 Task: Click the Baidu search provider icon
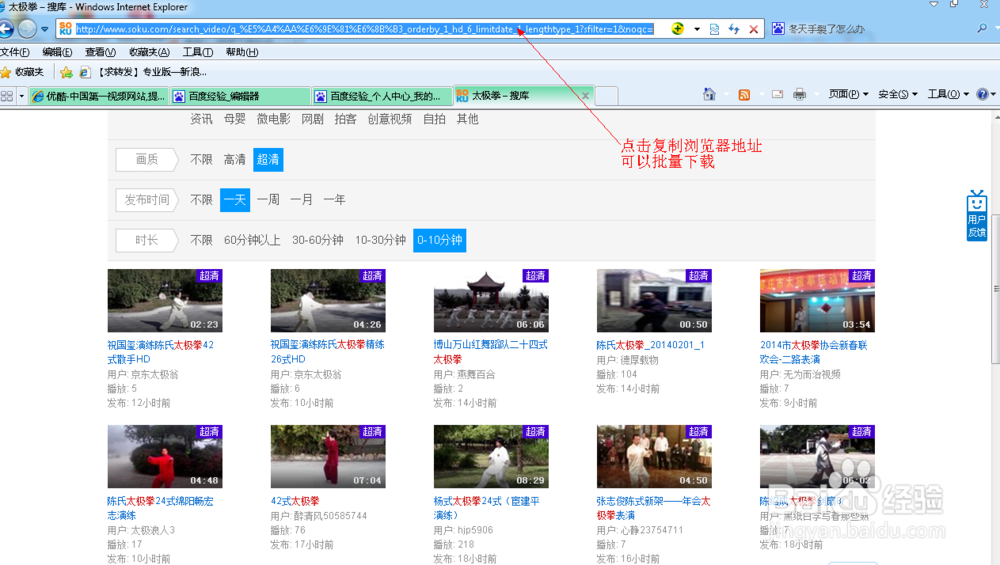point(778,29)
